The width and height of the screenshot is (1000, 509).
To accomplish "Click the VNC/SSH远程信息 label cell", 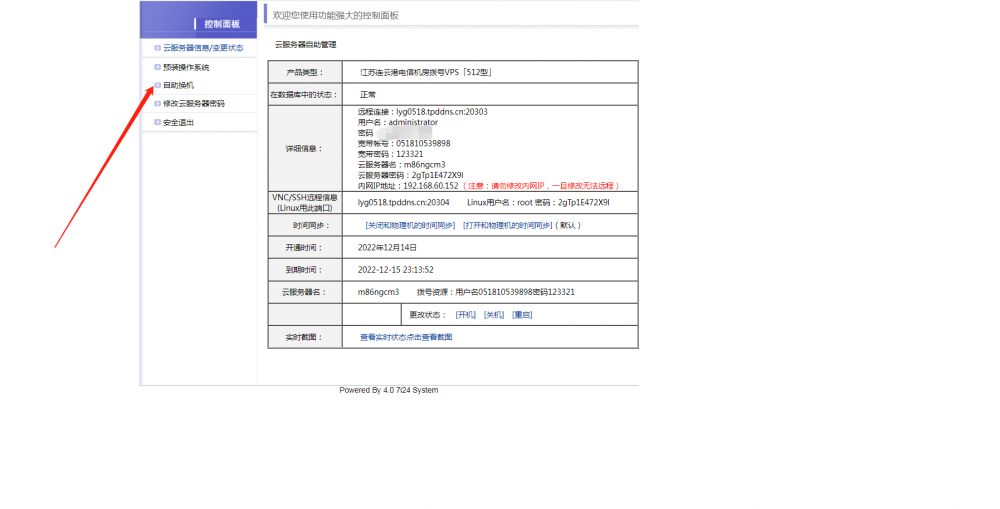I will [305, 203].
